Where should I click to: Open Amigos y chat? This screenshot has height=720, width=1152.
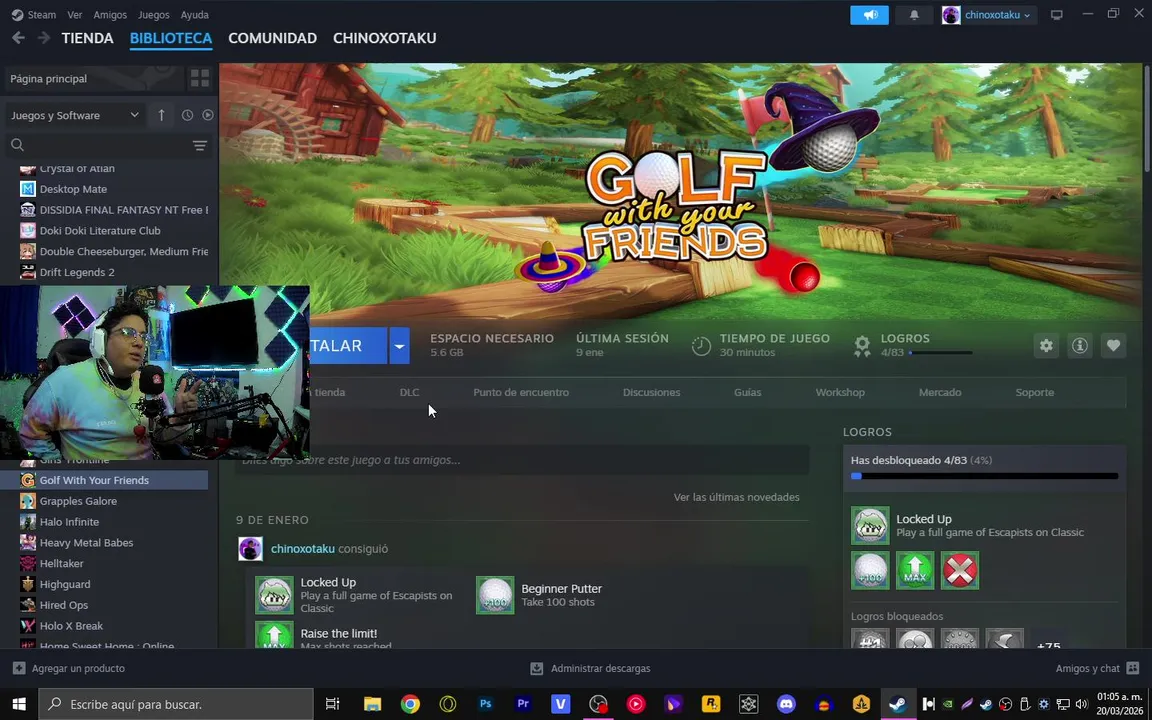point(1097,669)
